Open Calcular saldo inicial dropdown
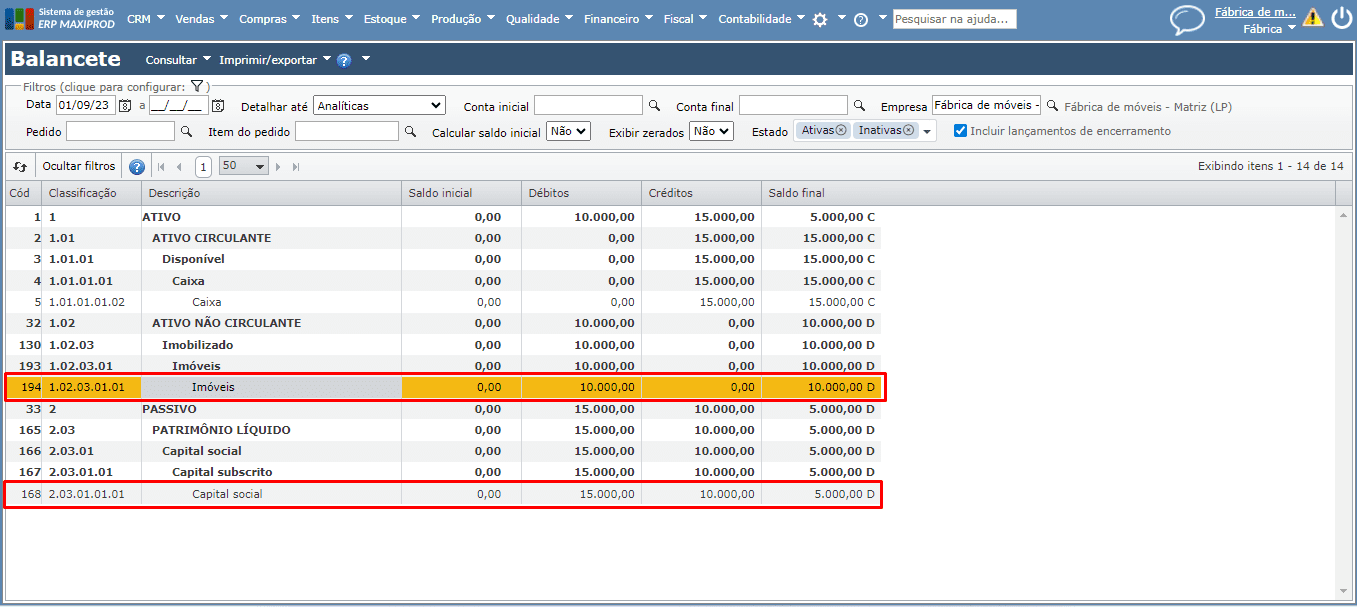1357x607 pixels. [x=568, y=131]
